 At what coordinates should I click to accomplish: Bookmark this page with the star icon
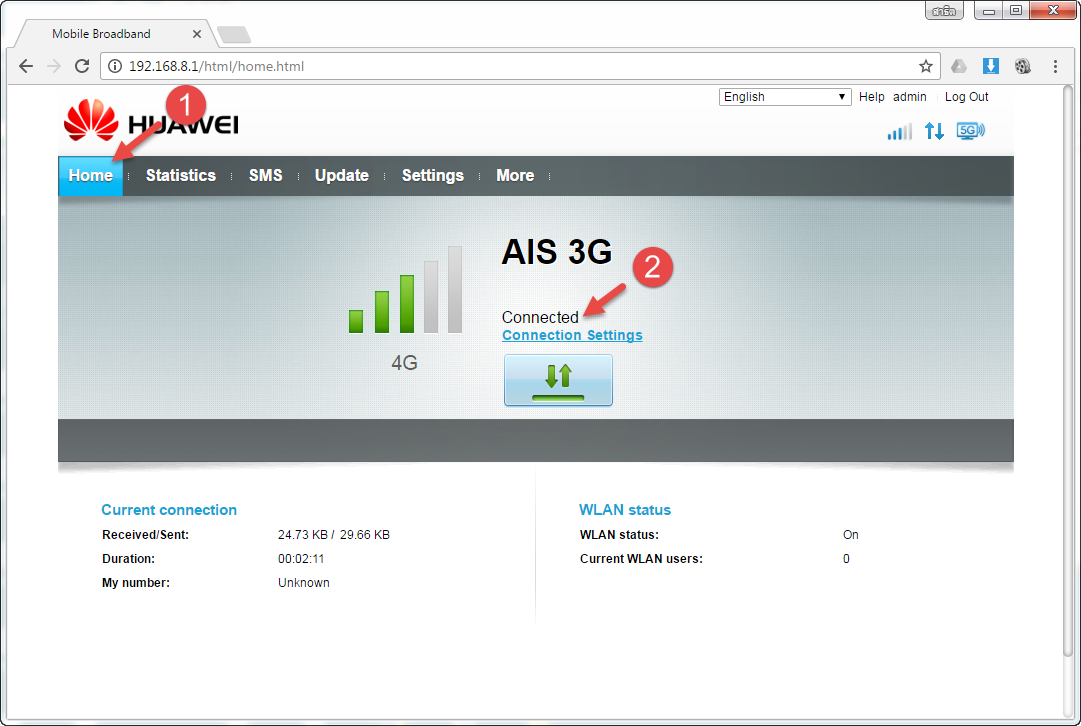click(925, 66)
